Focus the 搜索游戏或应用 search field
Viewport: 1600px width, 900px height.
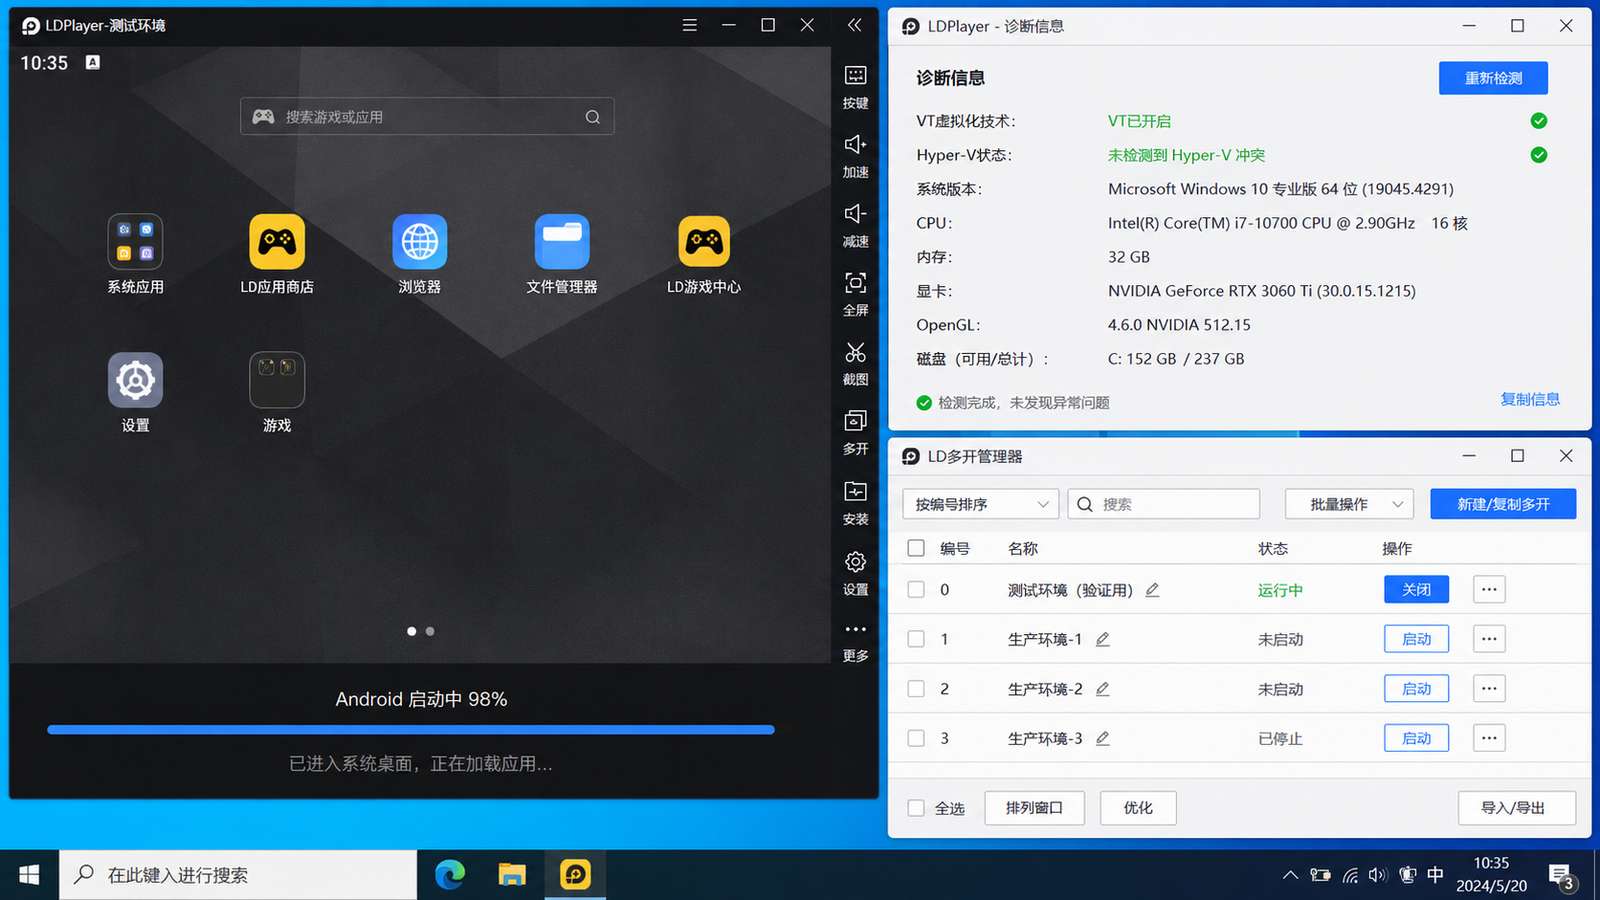tap(427, 117)
